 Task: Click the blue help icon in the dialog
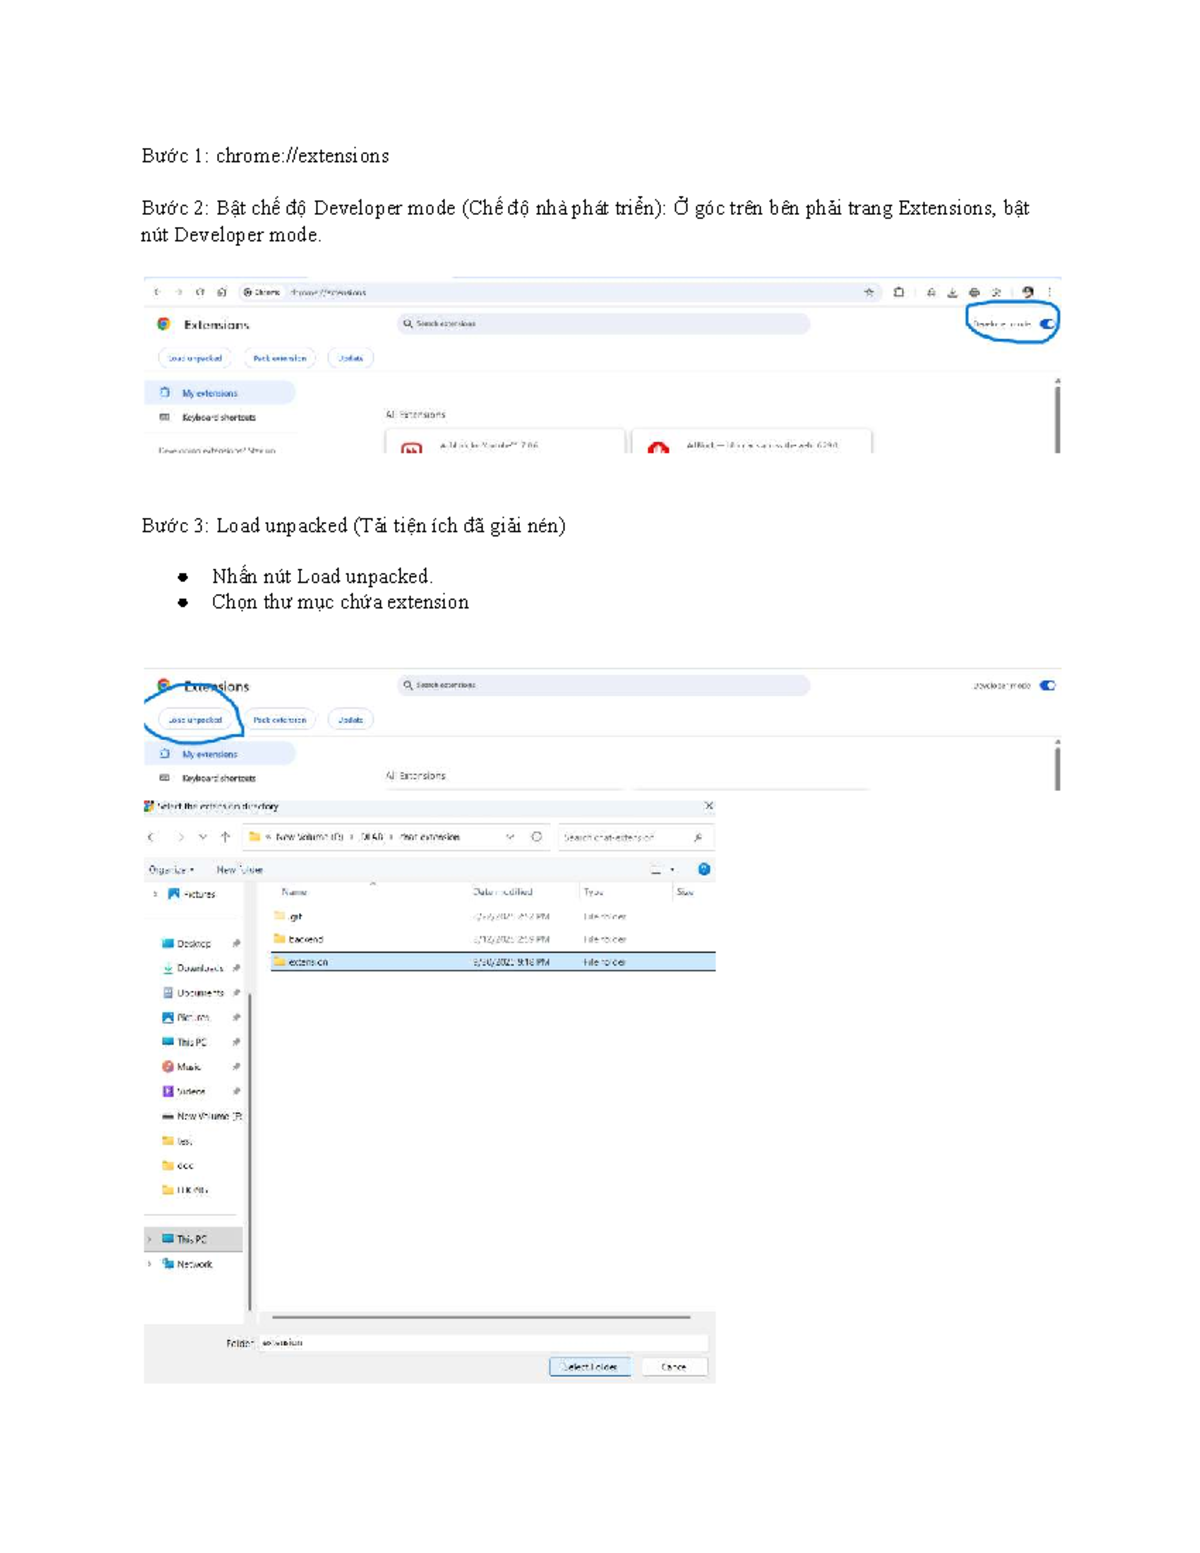[x=704, y=869]
